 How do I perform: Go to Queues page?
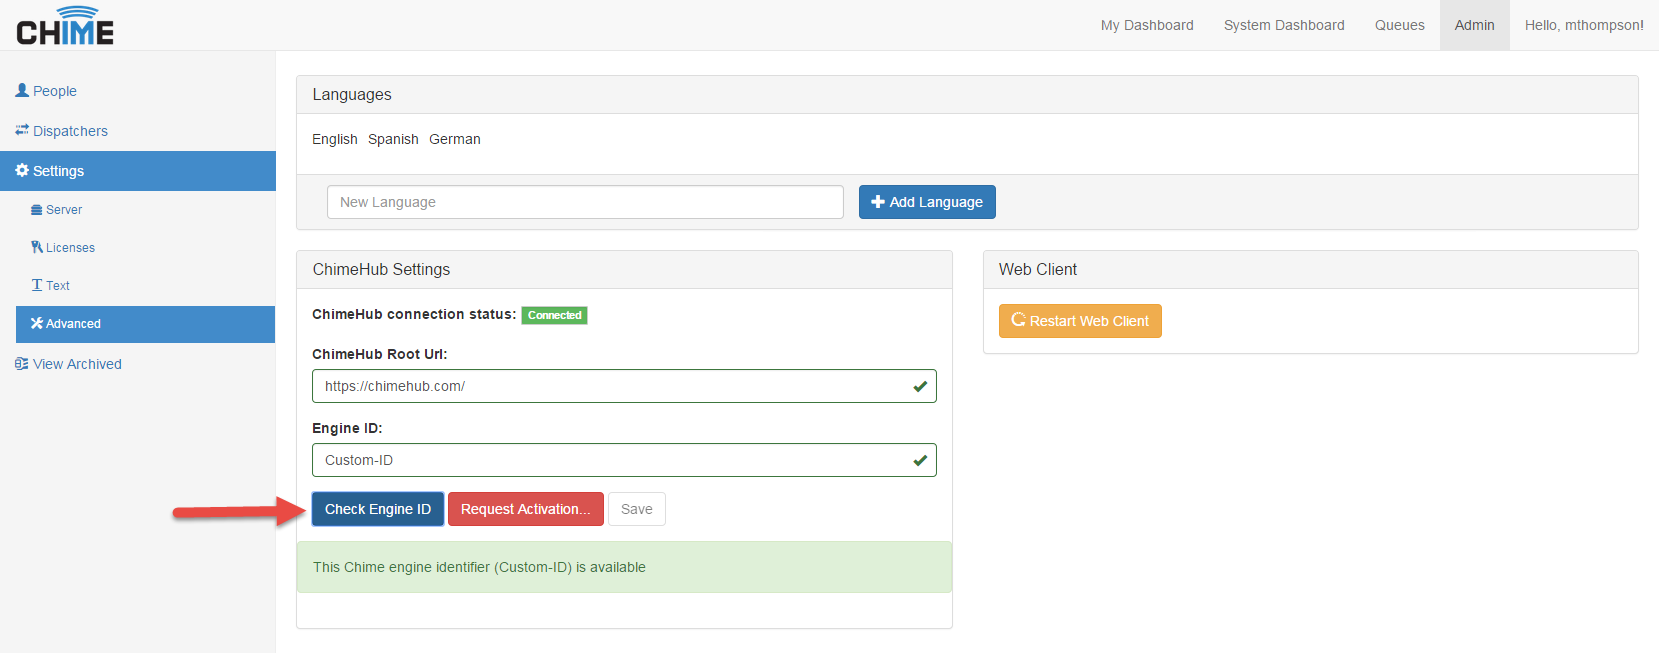[1400, 25]
